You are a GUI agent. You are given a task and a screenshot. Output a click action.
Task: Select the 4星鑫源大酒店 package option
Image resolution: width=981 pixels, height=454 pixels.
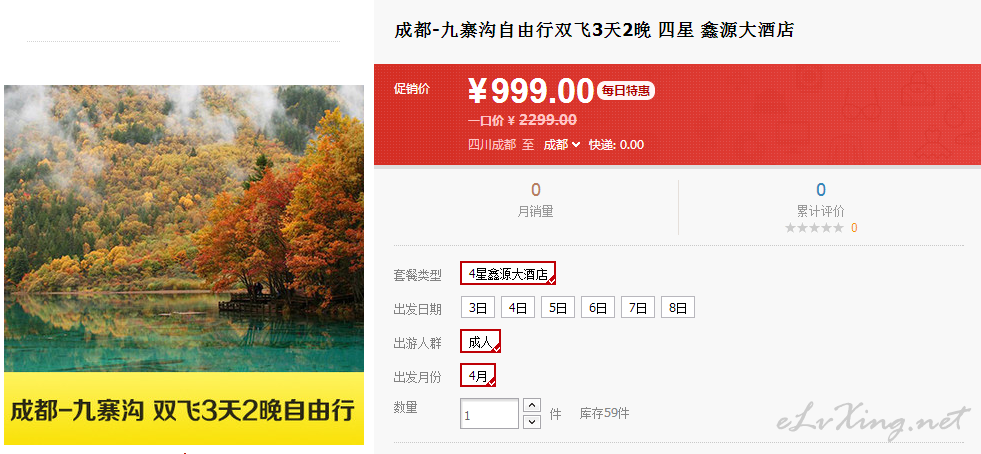(508, 273)
